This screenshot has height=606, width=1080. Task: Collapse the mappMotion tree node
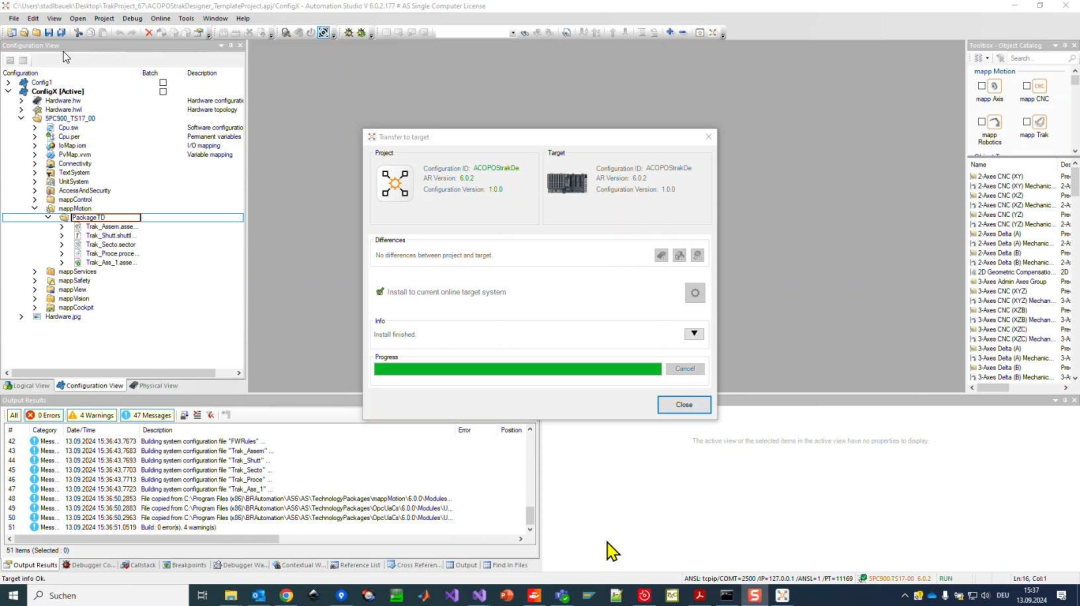[x=35, y=208]
